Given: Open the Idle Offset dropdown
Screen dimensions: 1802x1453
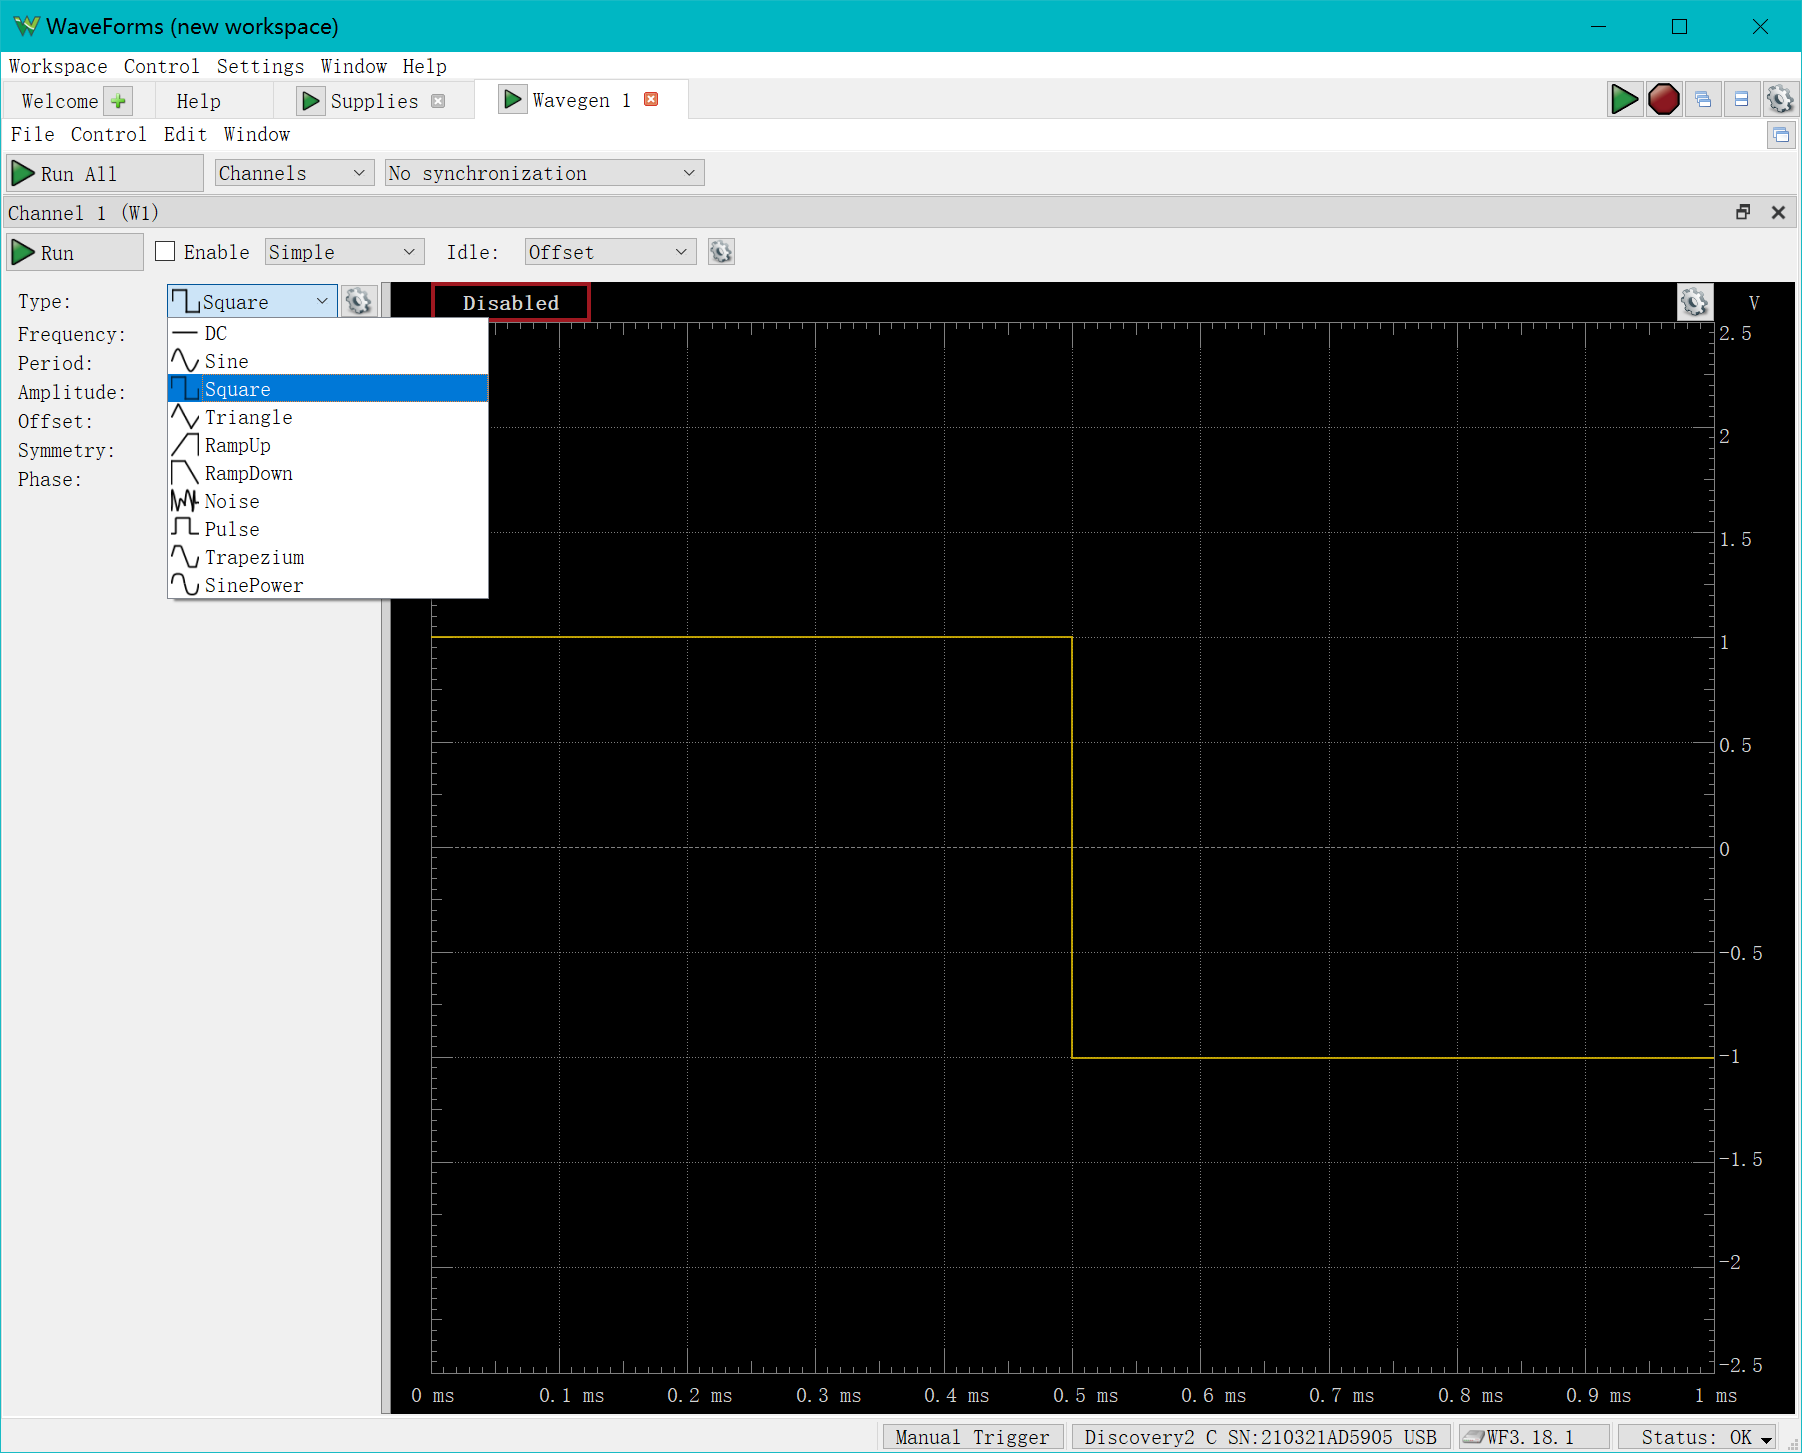Looking at the screenshot, I should coord(610,252).
